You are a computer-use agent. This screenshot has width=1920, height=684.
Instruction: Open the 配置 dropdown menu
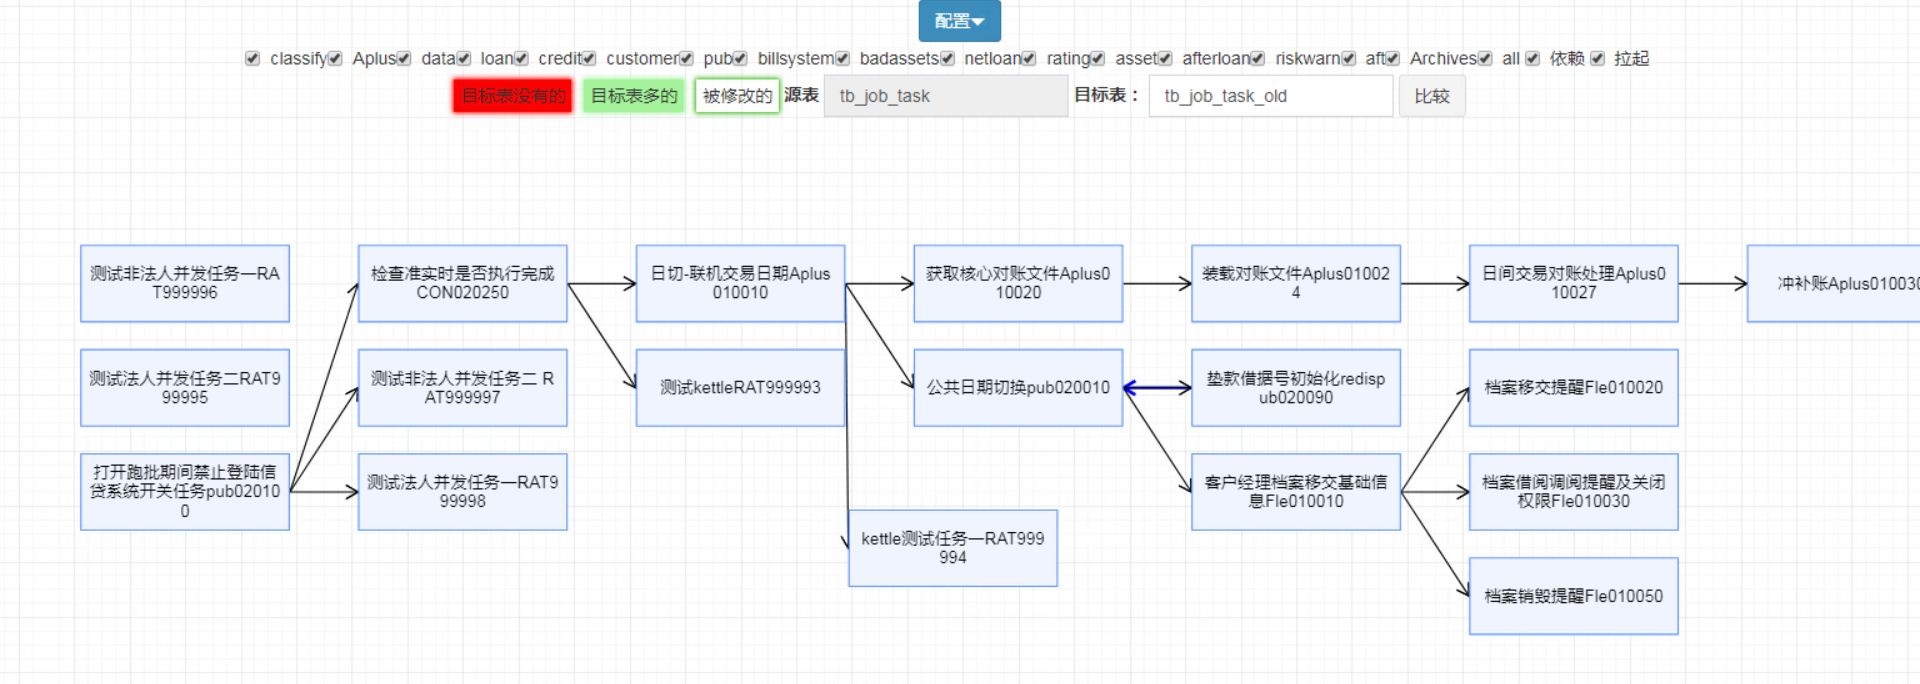(959, 21)
